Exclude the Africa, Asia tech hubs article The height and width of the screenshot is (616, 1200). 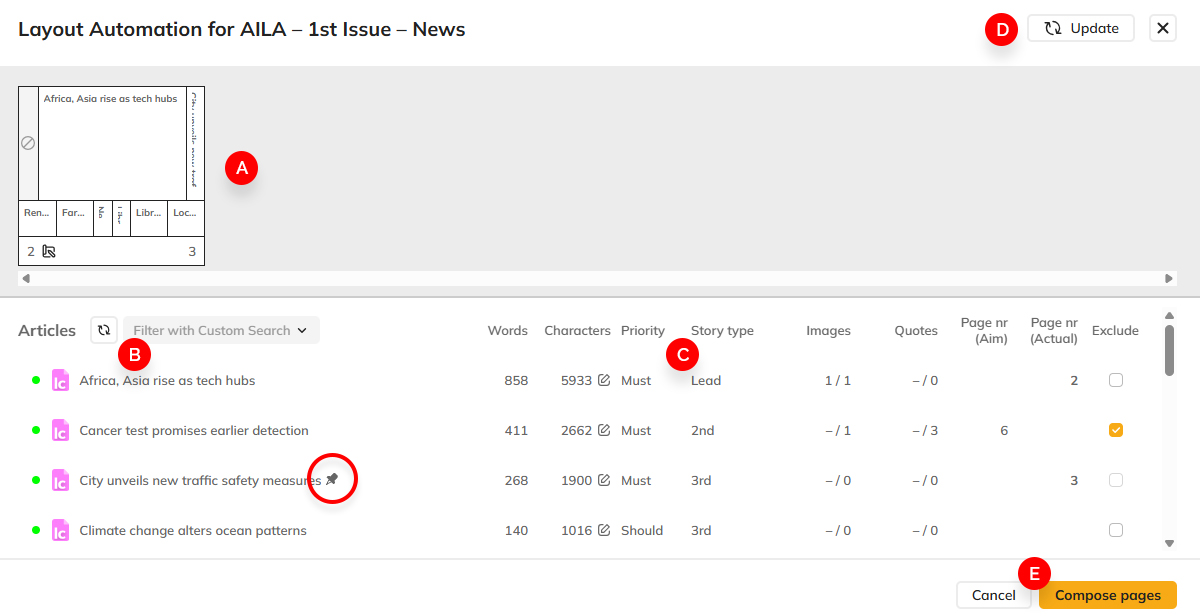tap(1116, 380)
